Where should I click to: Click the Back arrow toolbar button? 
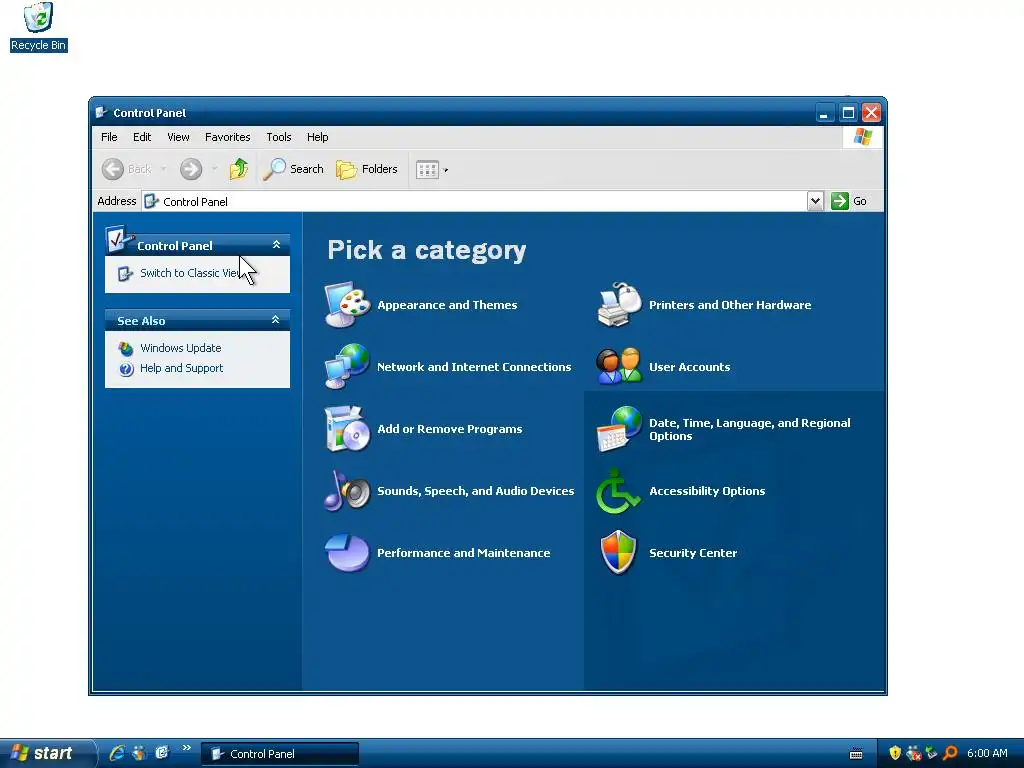127,169
